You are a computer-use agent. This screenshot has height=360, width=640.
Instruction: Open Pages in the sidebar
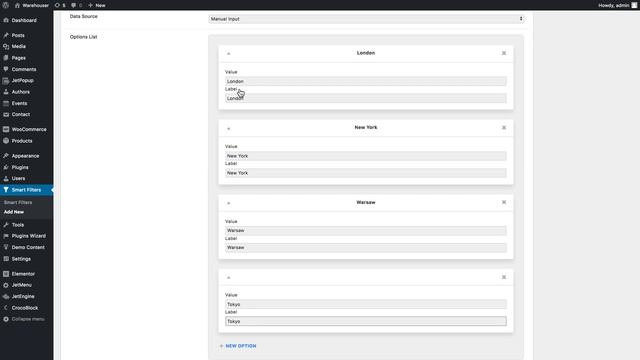click(19, 58)
